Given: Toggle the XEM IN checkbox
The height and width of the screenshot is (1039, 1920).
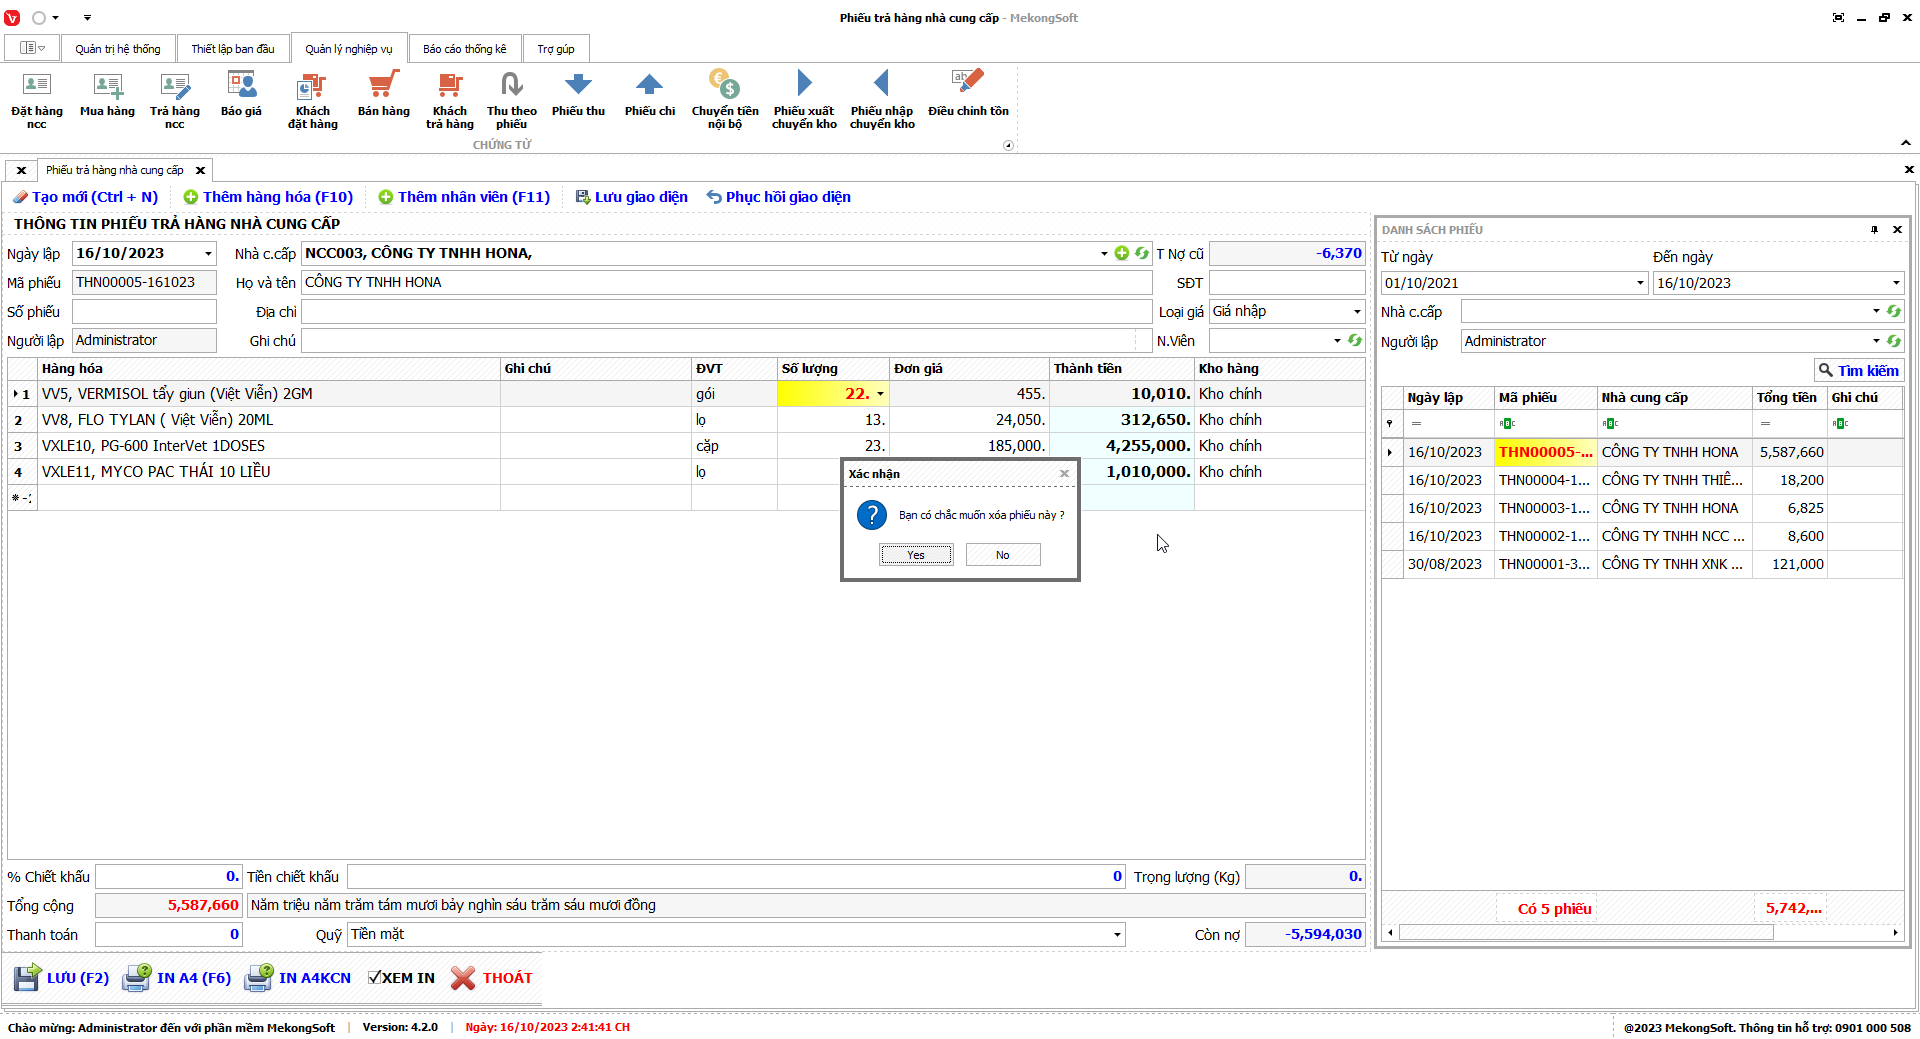Looking at the screenshot, I should (374, 978).
